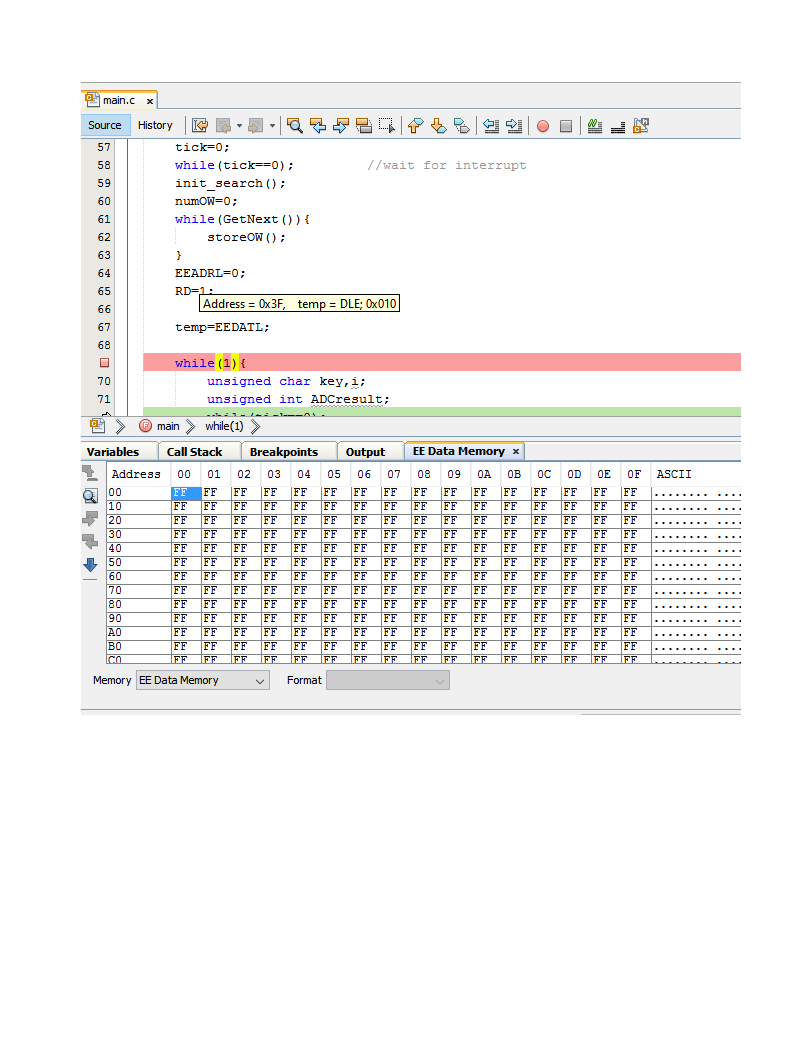
Task: Click Toggle Bookmark icon
Action: (462, 126)
